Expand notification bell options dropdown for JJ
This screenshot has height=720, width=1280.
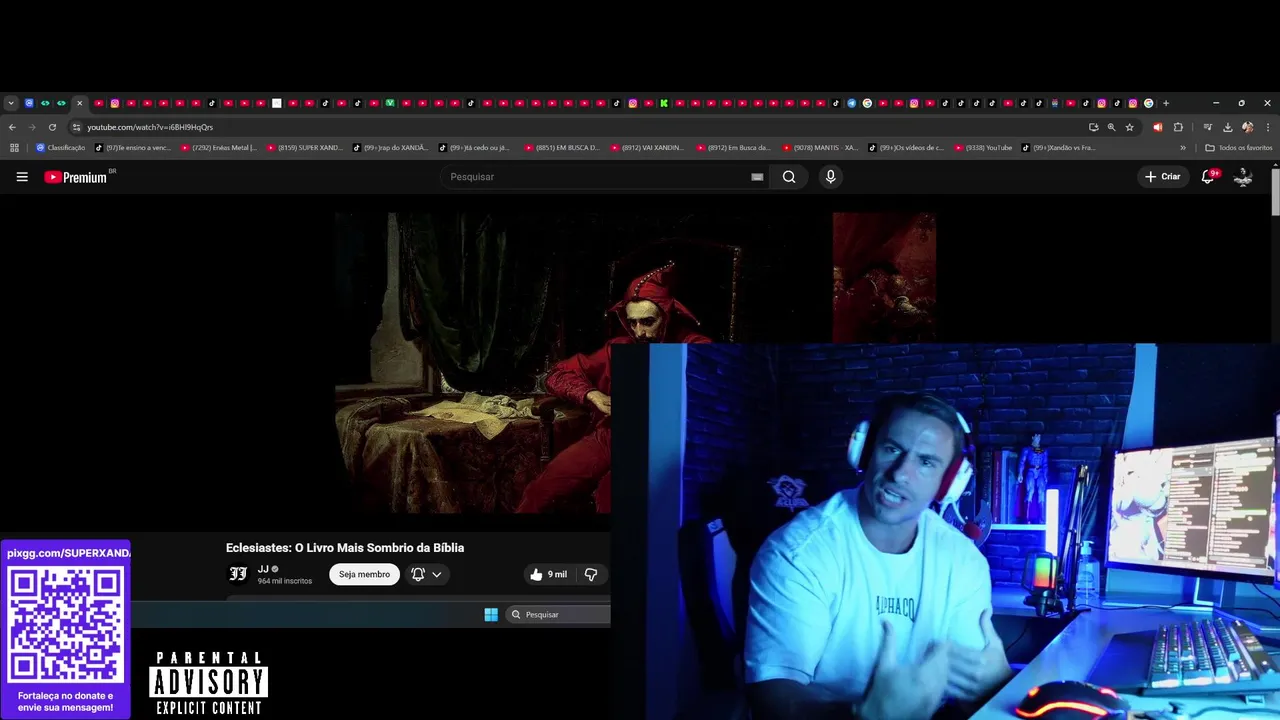pyautogui.click(x=437, y=574)
